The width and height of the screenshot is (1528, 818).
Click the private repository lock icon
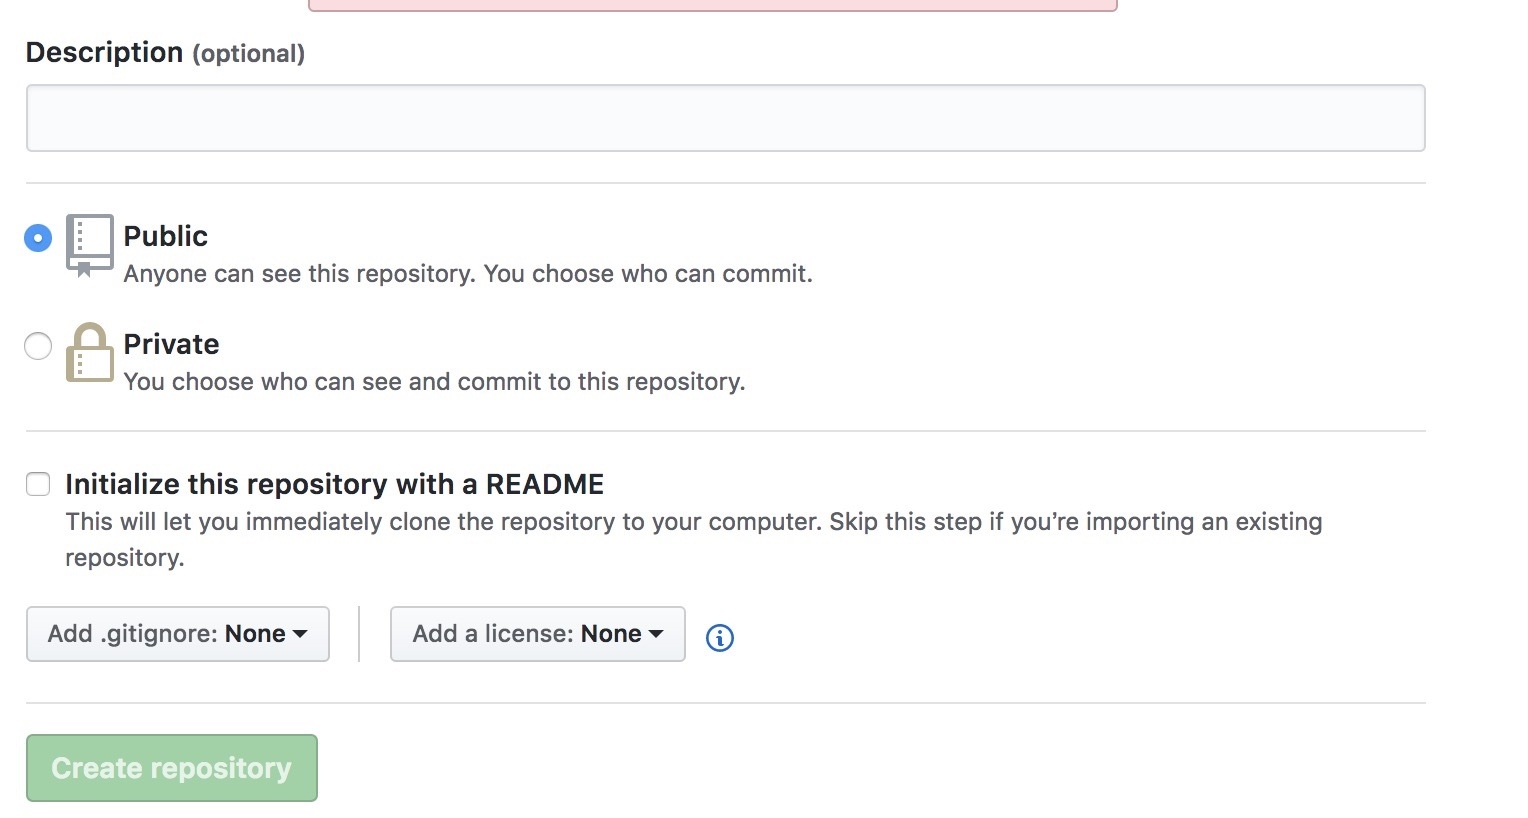coord(90,352)
